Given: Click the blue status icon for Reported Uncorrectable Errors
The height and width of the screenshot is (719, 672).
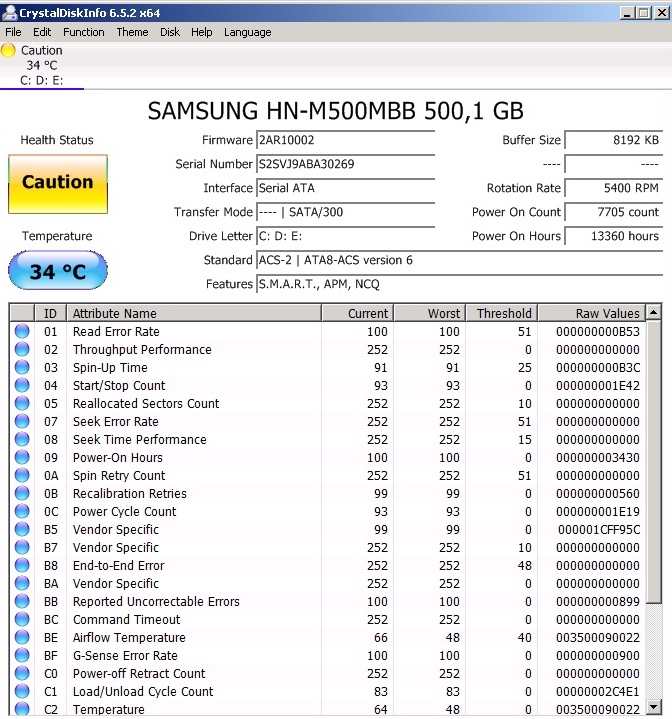Looking at the screenshot, I should tap(22, 601).
